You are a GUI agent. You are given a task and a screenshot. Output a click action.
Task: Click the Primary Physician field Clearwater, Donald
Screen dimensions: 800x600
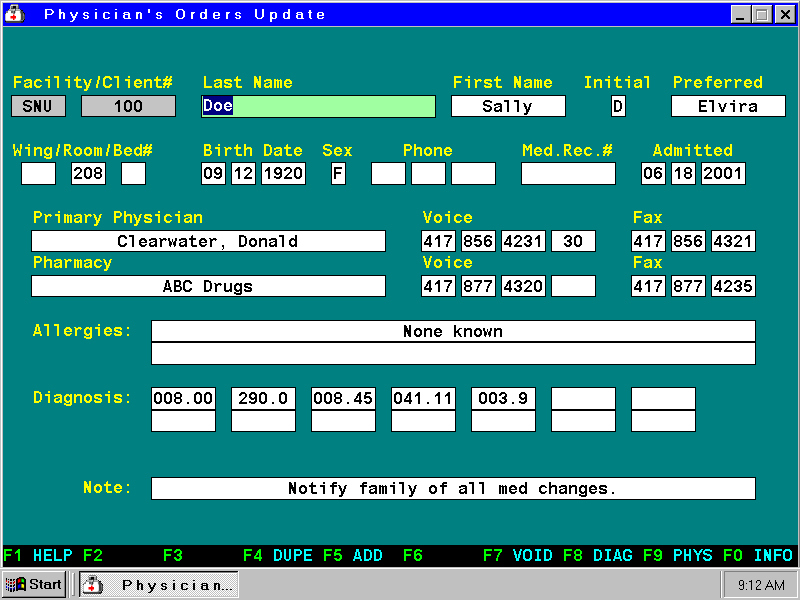208,241
